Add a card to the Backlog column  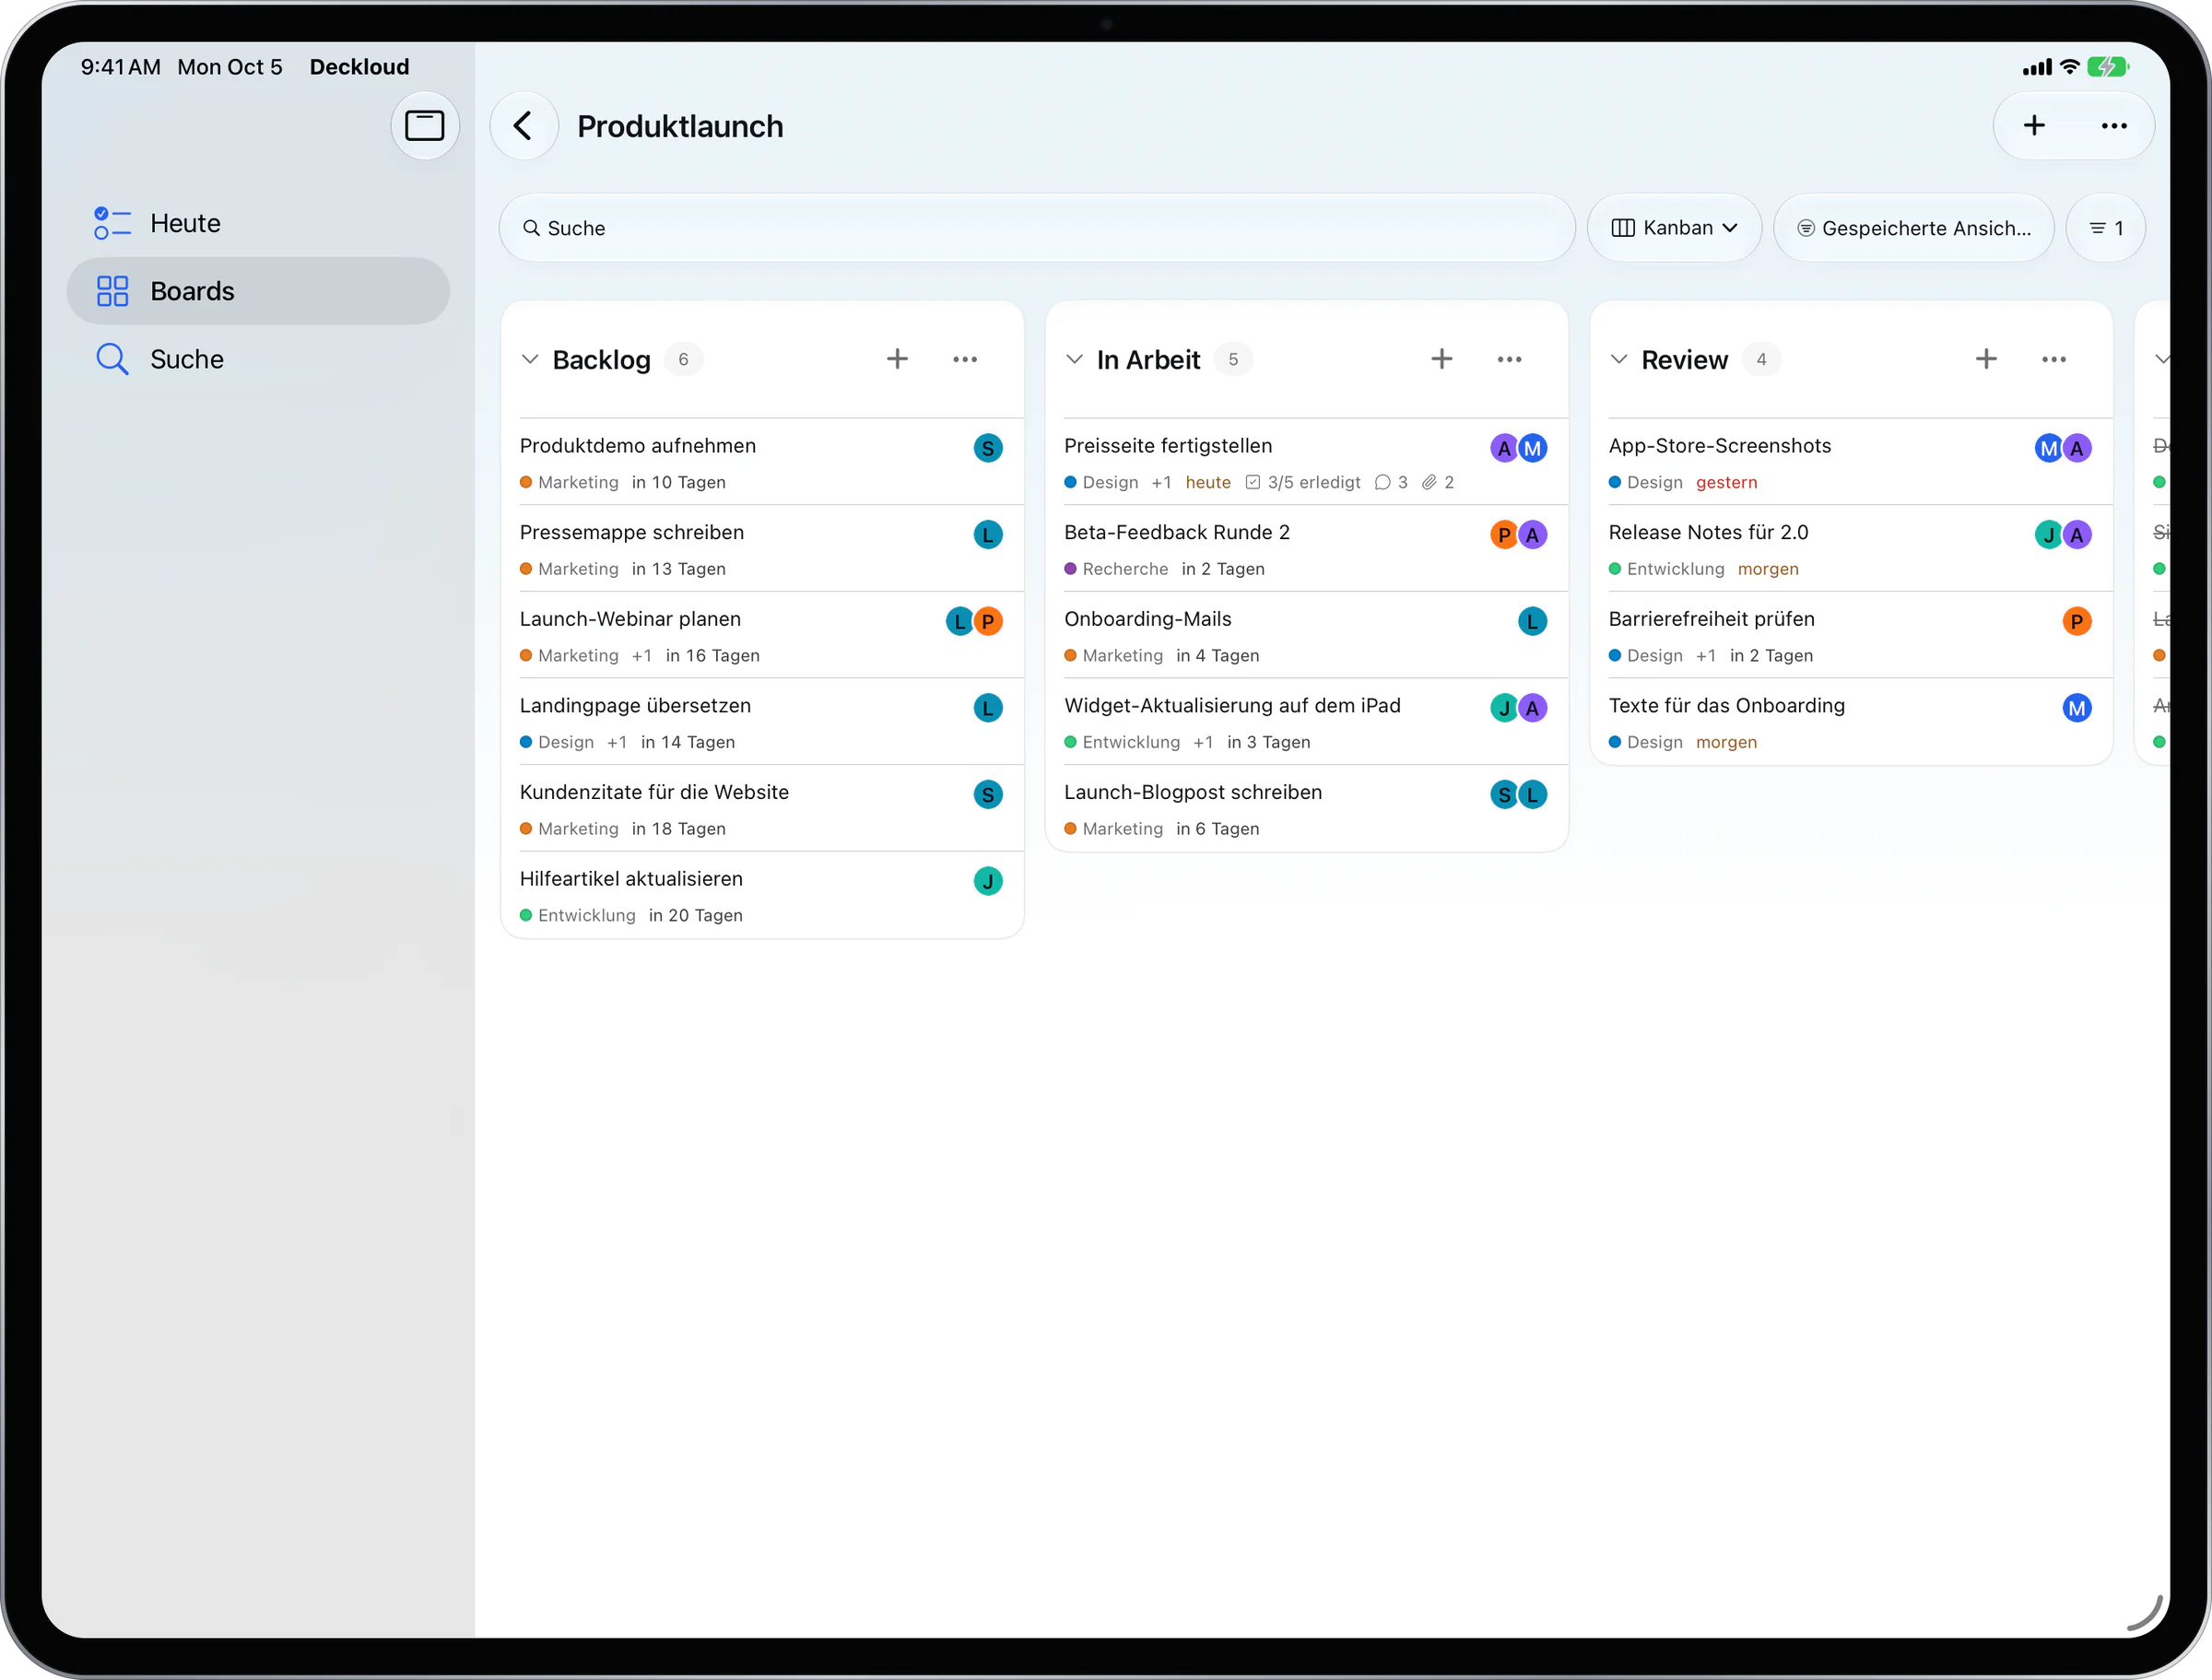coord(897,359)
